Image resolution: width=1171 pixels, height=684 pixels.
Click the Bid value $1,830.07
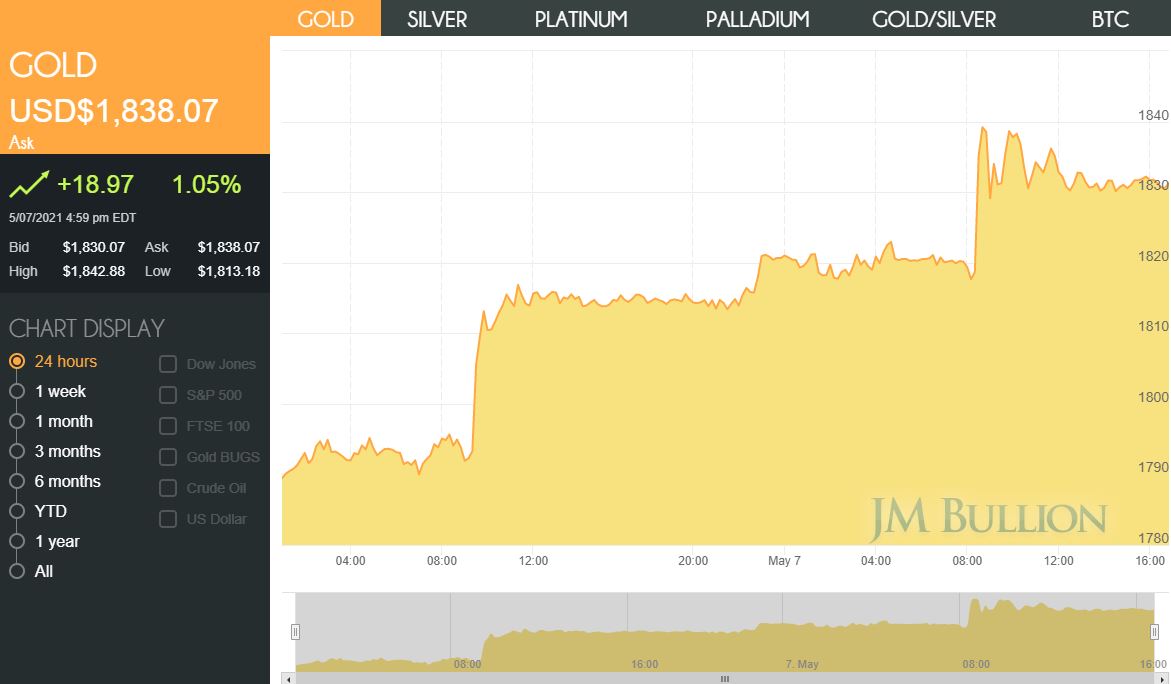(93, 247)
